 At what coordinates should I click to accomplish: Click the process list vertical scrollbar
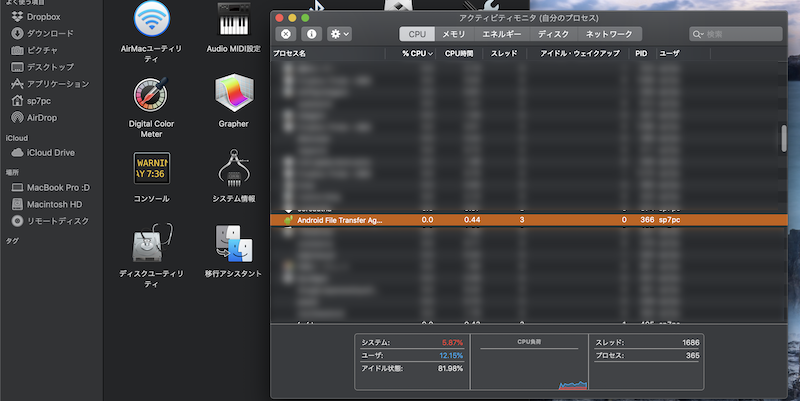click(784, 140)
